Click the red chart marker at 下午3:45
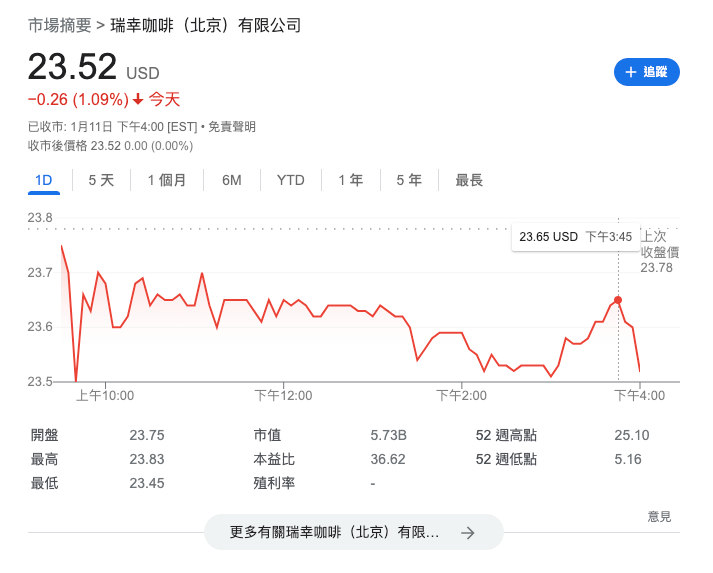Screen dimensions: 713x573 pyautogui.click(x=618, y=300)
